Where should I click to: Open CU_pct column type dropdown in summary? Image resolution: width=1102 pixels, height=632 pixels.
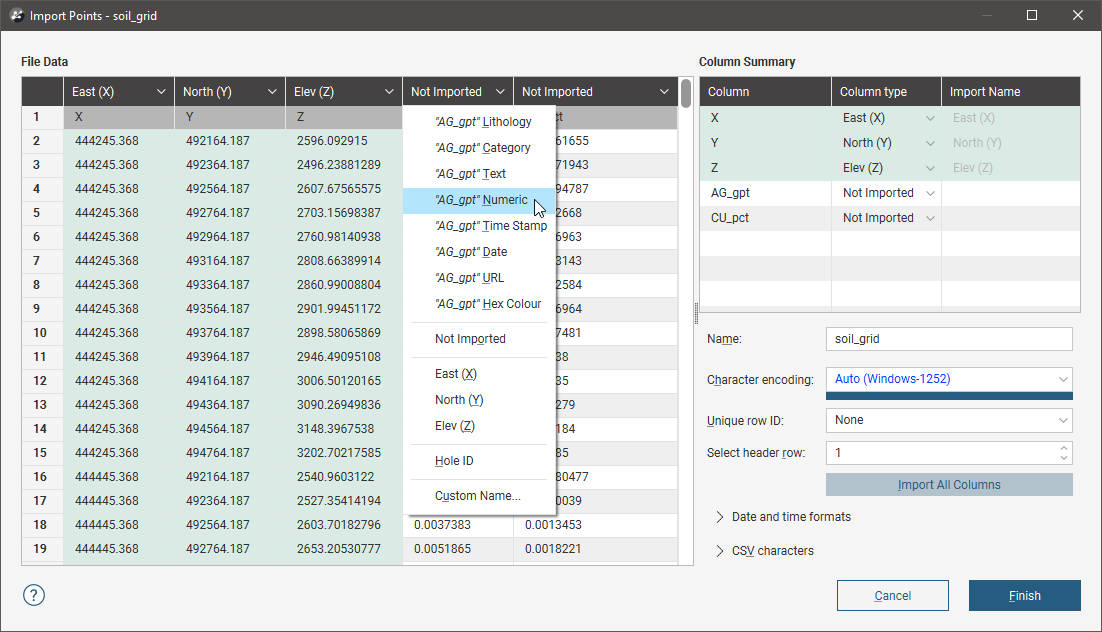point(931,218)
